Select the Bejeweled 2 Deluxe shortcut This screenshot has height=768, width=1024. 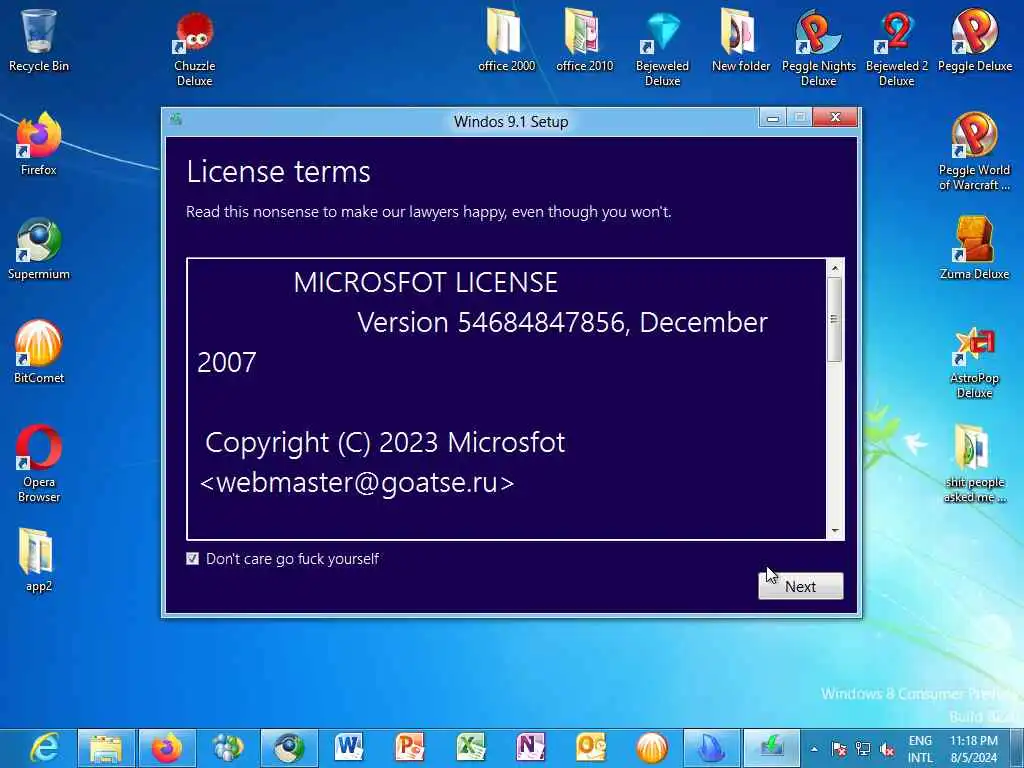click(x=897, y=47)
